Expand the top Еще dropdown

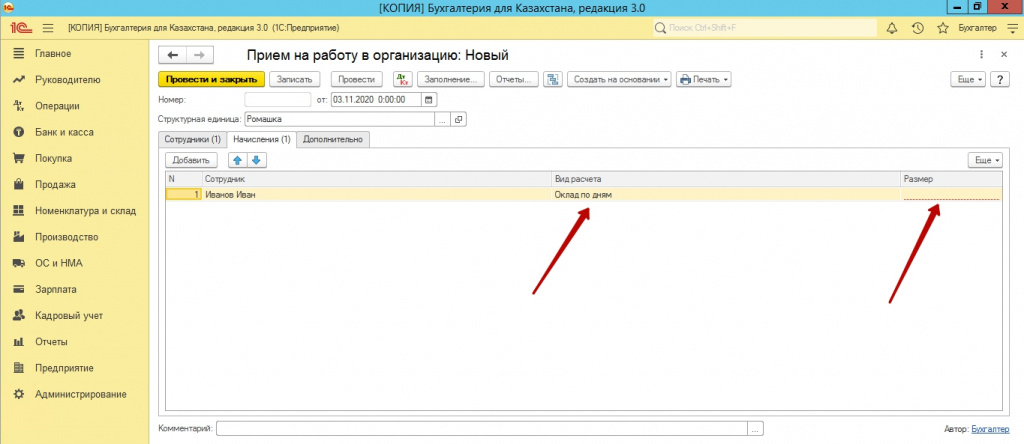(969, 80)
